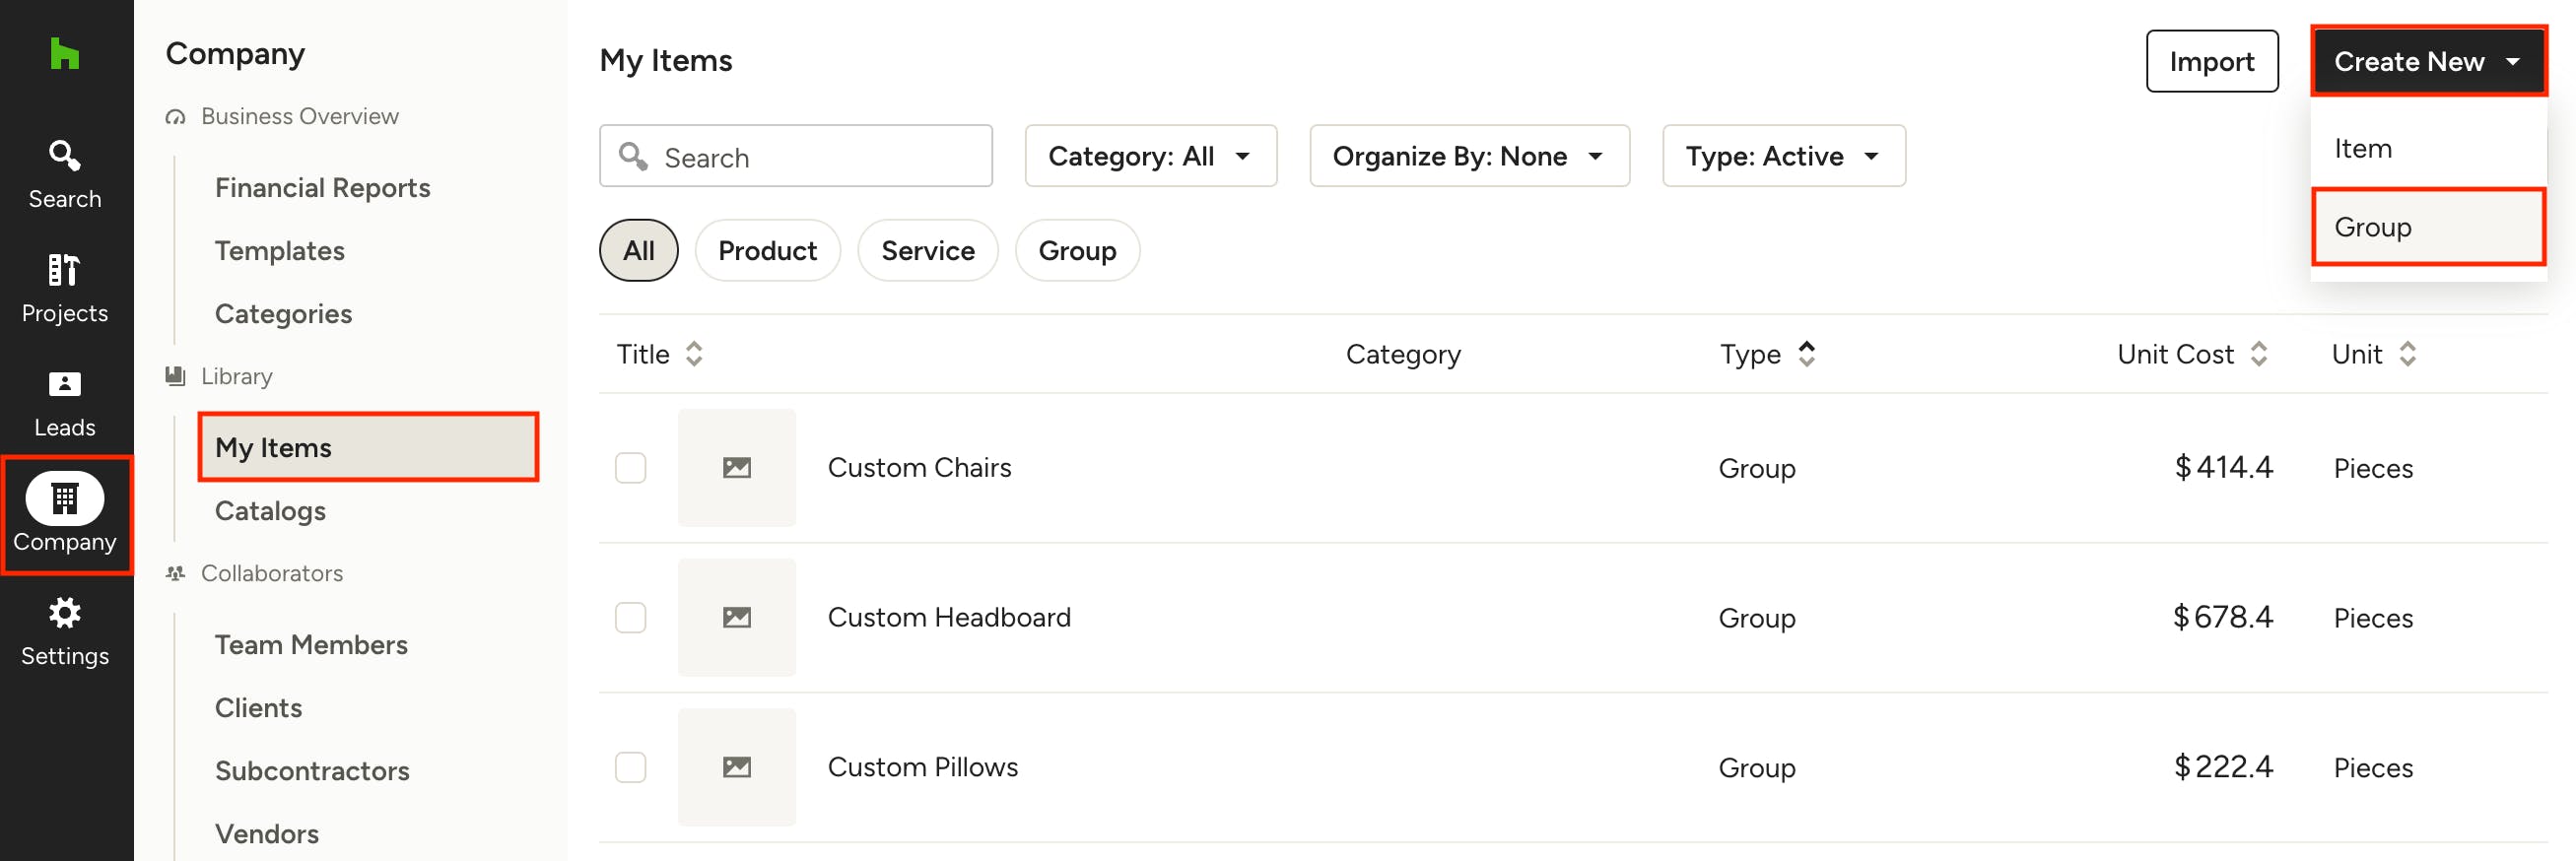Select the Custom Headboard row checkbox
Viewport: 2576px width, 861px height.
tap(630, 618)
